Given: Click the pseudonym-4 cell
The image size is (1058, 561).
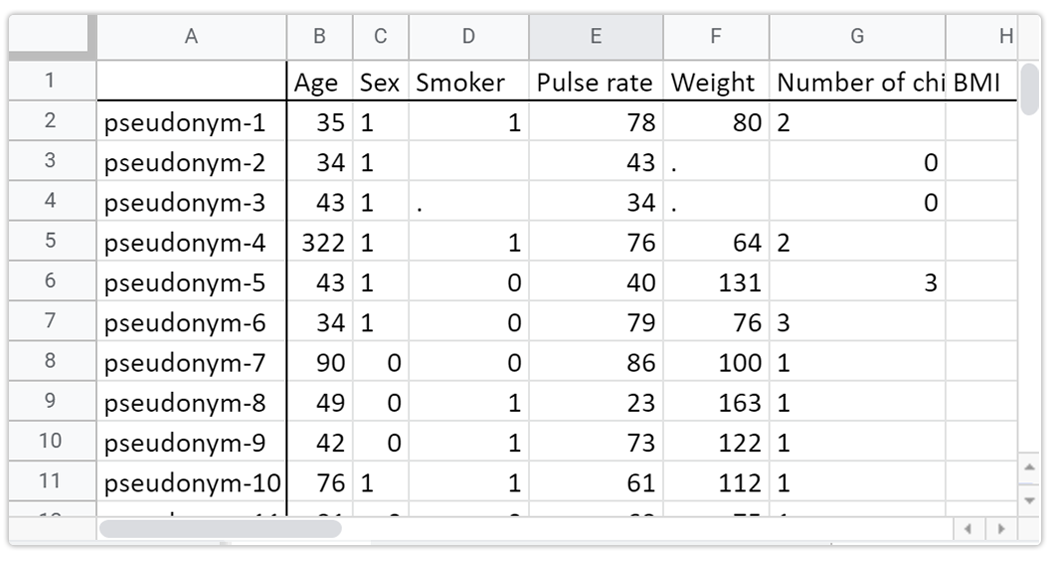Looking at the screenshot, I should (x=191, y=242).
